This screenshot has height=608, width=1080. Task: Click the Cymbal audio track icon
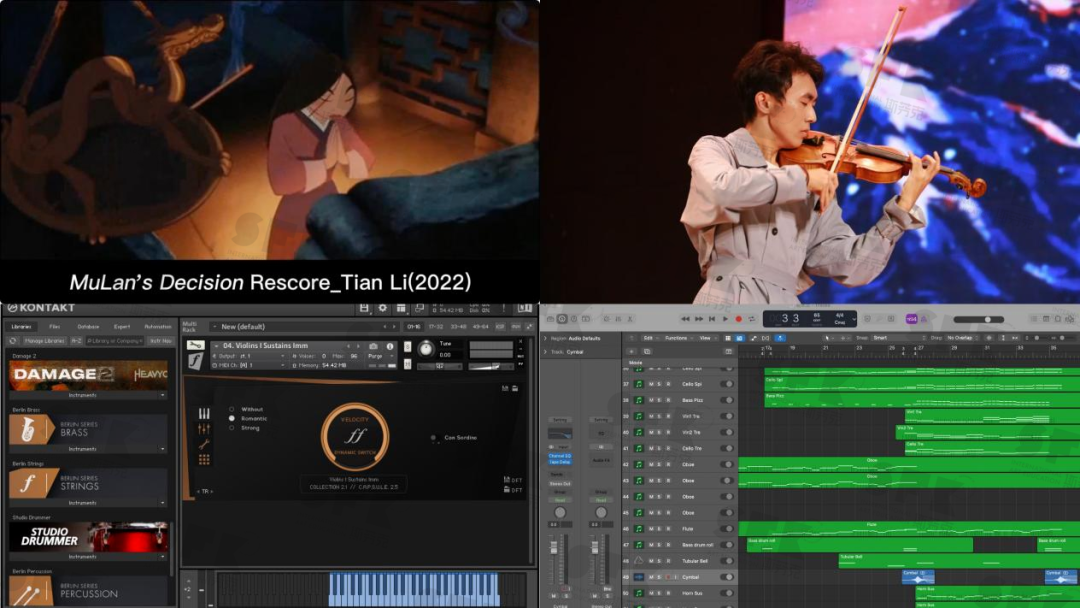click(x=638, y=577)
